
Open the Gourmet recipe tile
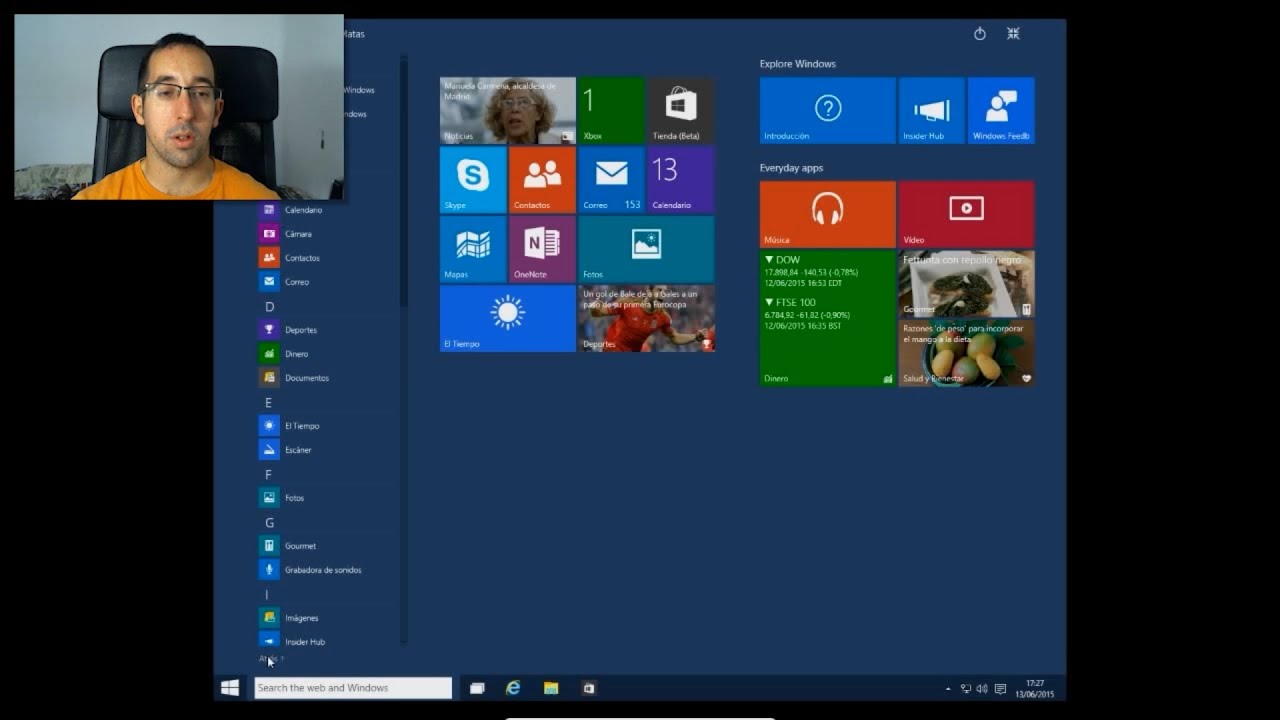966,284
